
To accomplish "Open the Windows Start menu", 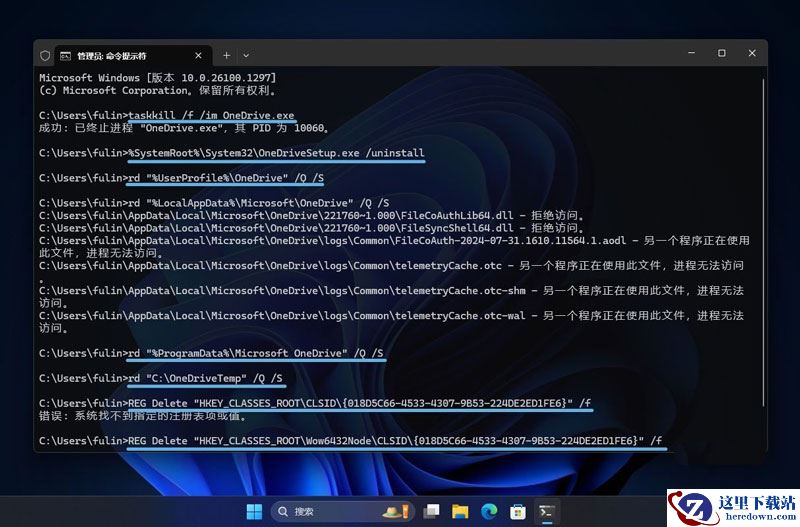I will coord(254,511).
